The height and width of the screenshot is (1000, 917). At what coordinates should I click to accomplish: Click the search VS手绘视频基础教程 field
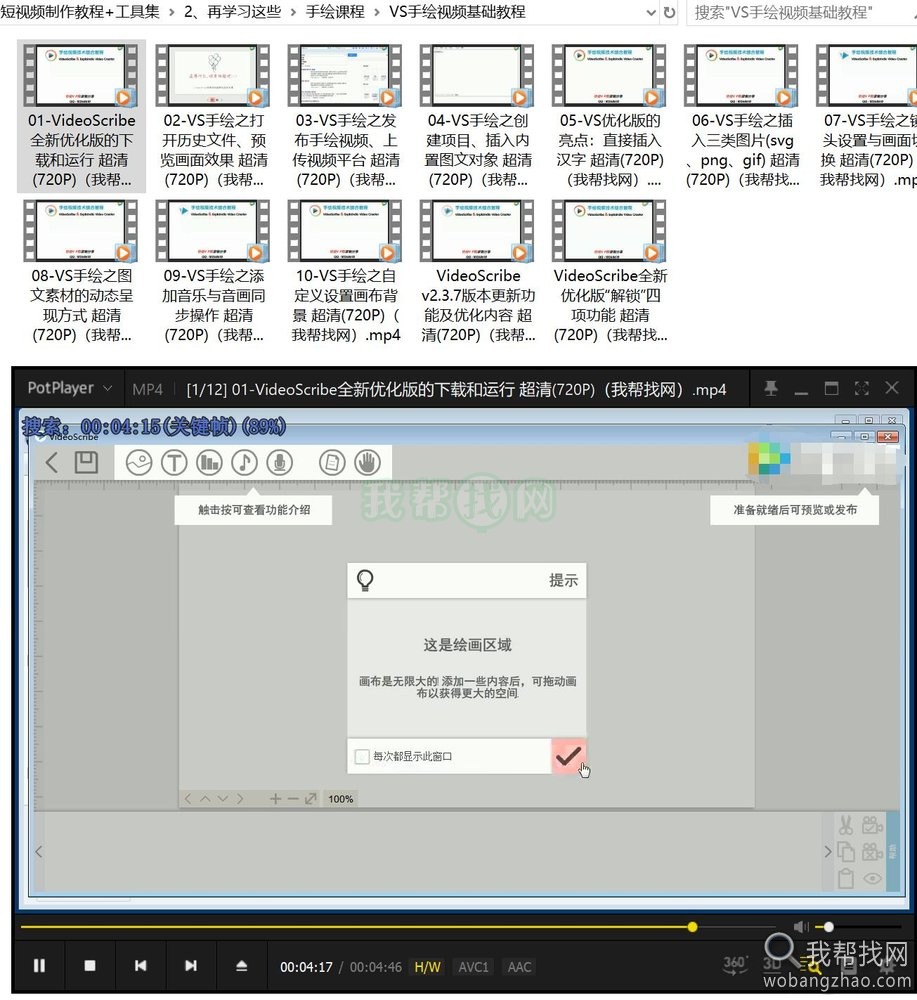802,12
